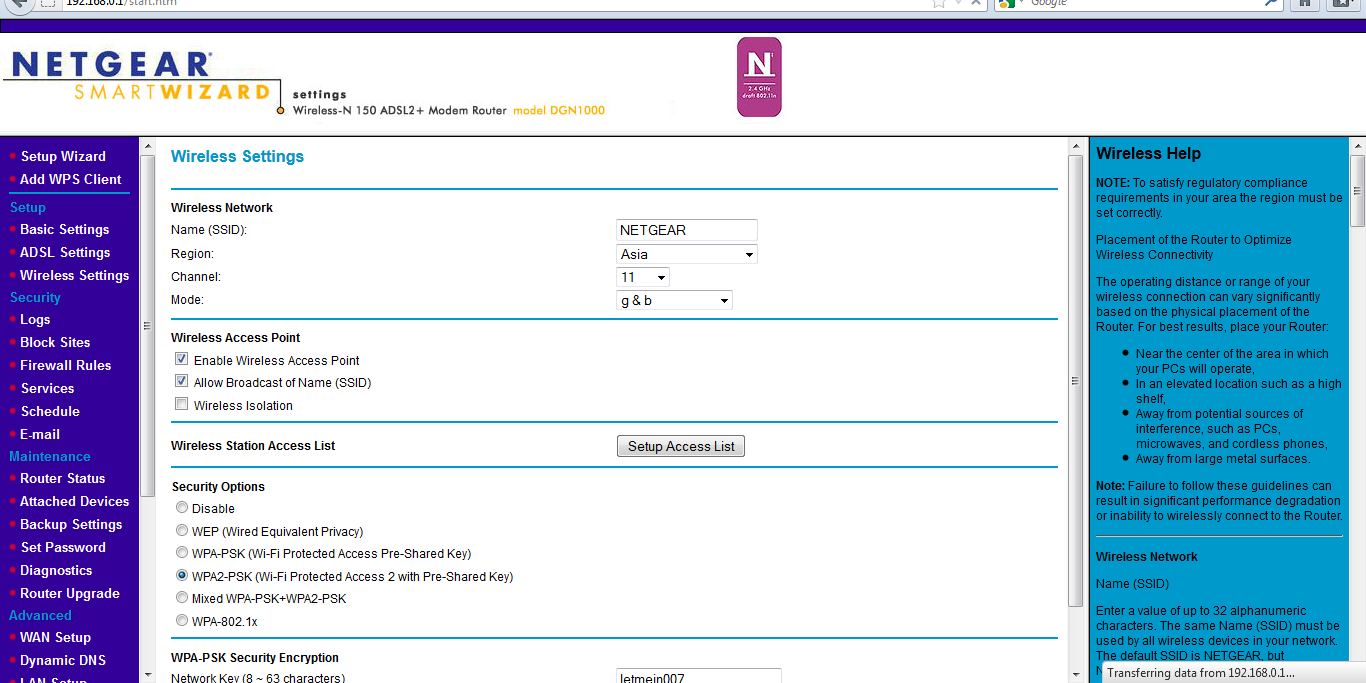Enable Wireless Isolation

[x=181, y=404]
